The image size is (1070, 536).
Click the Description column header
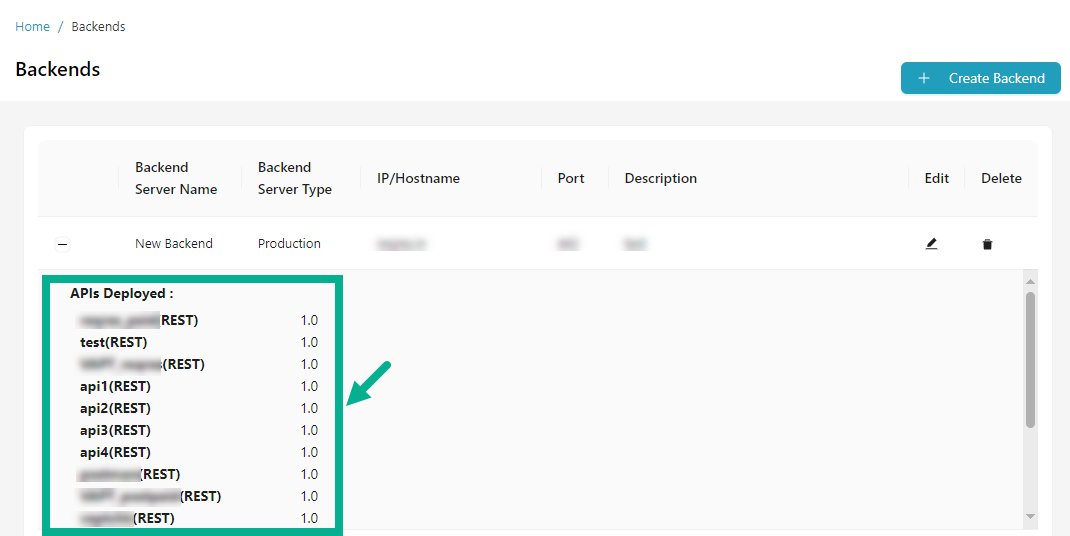660,178
